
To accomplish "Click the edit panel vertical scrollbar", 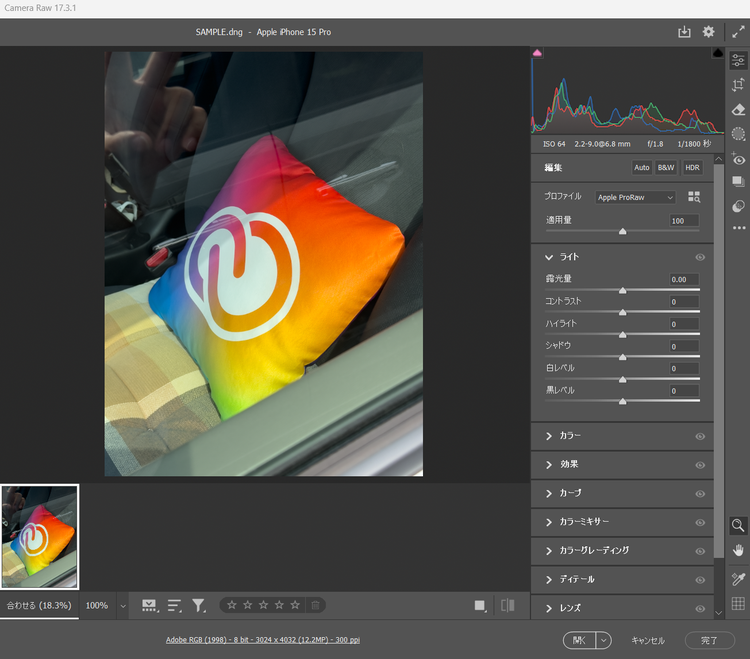I will [x=718, y=361].
